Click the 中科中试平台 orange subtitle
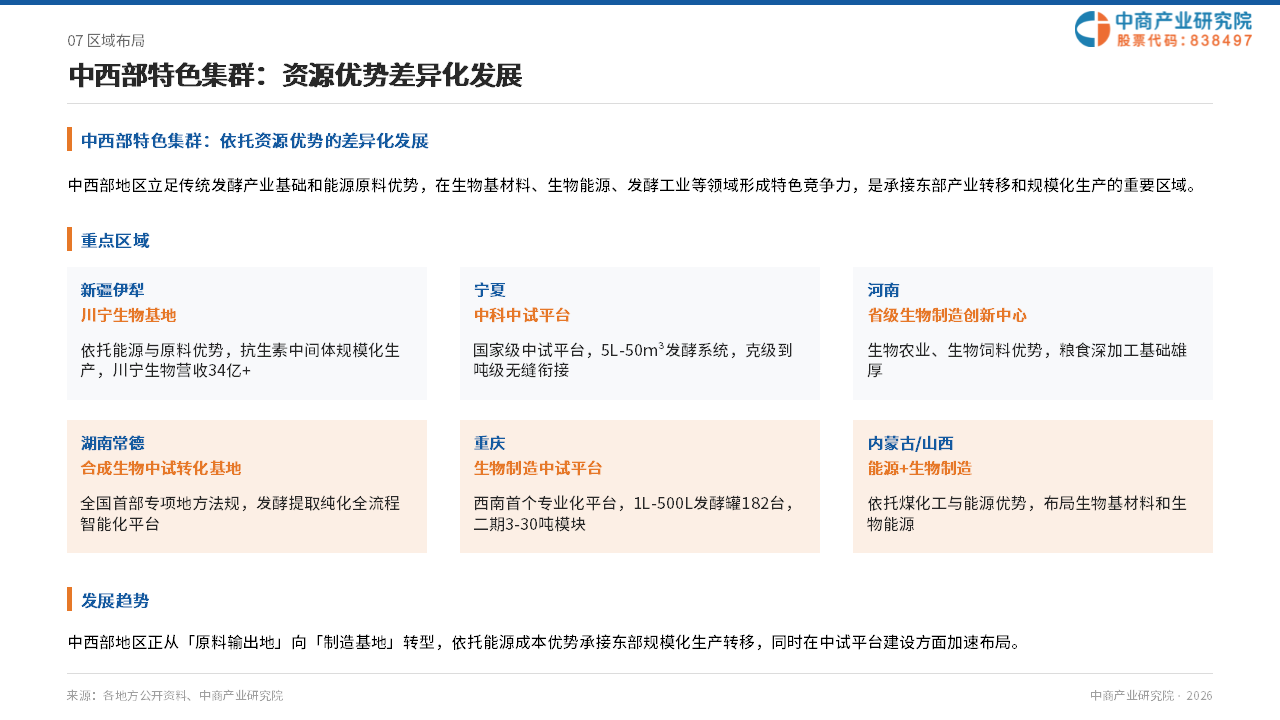The height and width of the screenshot is (720, 1280). (522, 315)
